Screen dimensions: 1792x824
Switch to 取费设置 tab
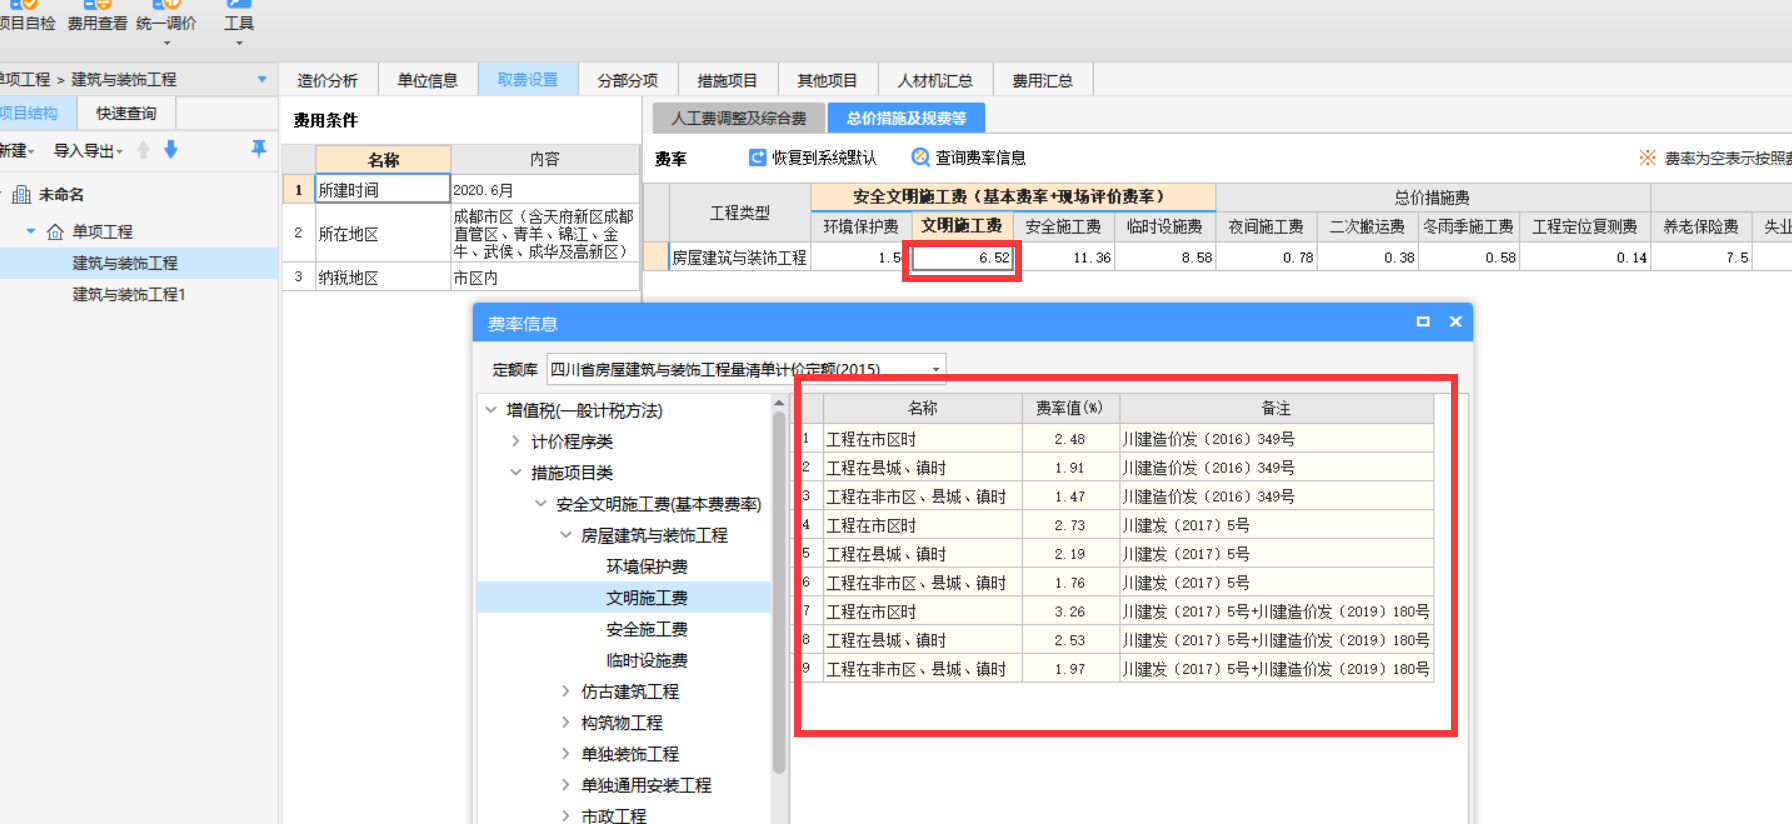(x=528, y=80)
